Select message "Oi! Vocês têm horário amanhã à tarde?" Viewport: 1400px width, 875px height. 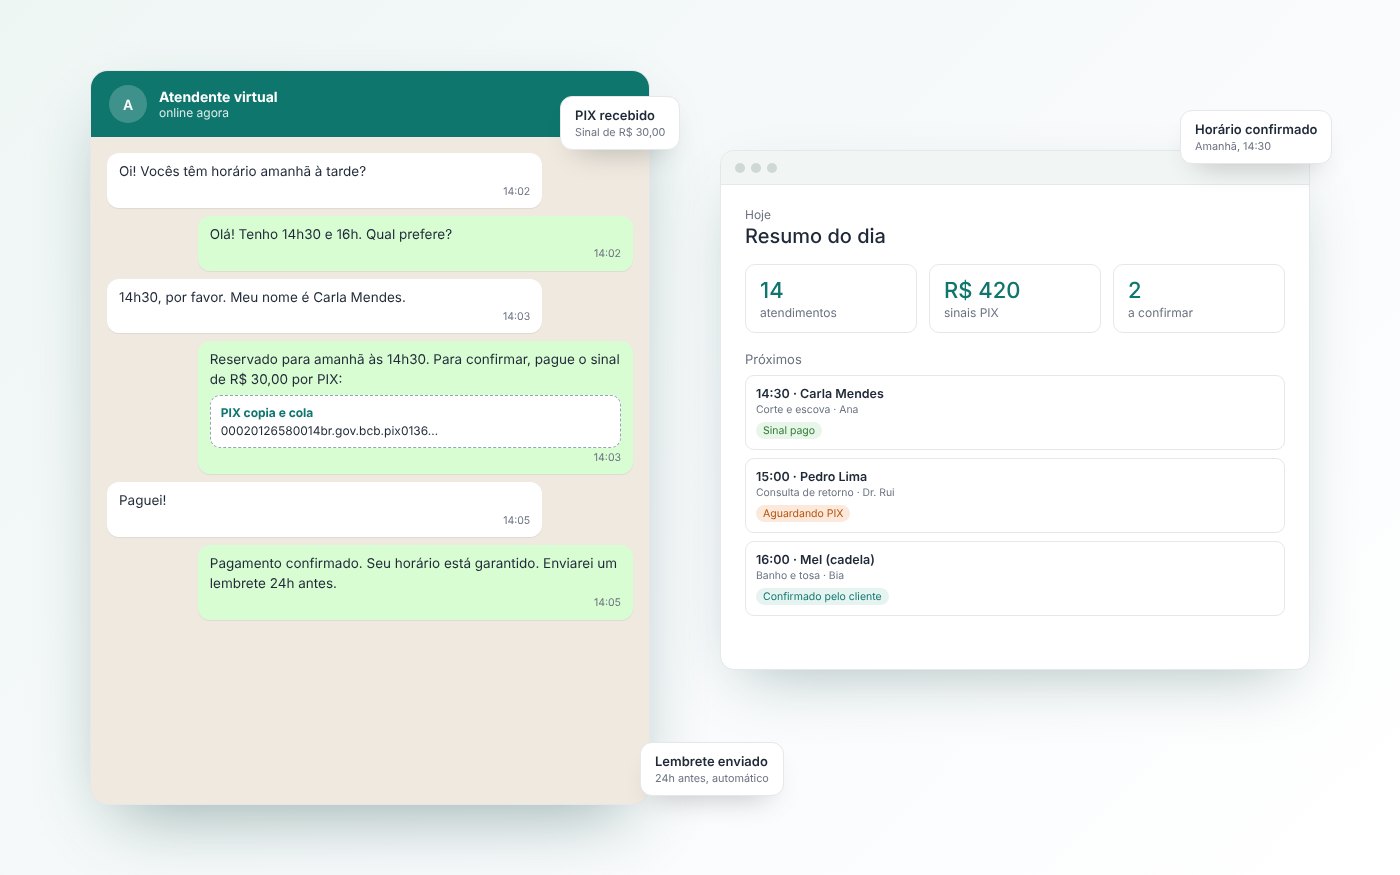coord(324,180)
